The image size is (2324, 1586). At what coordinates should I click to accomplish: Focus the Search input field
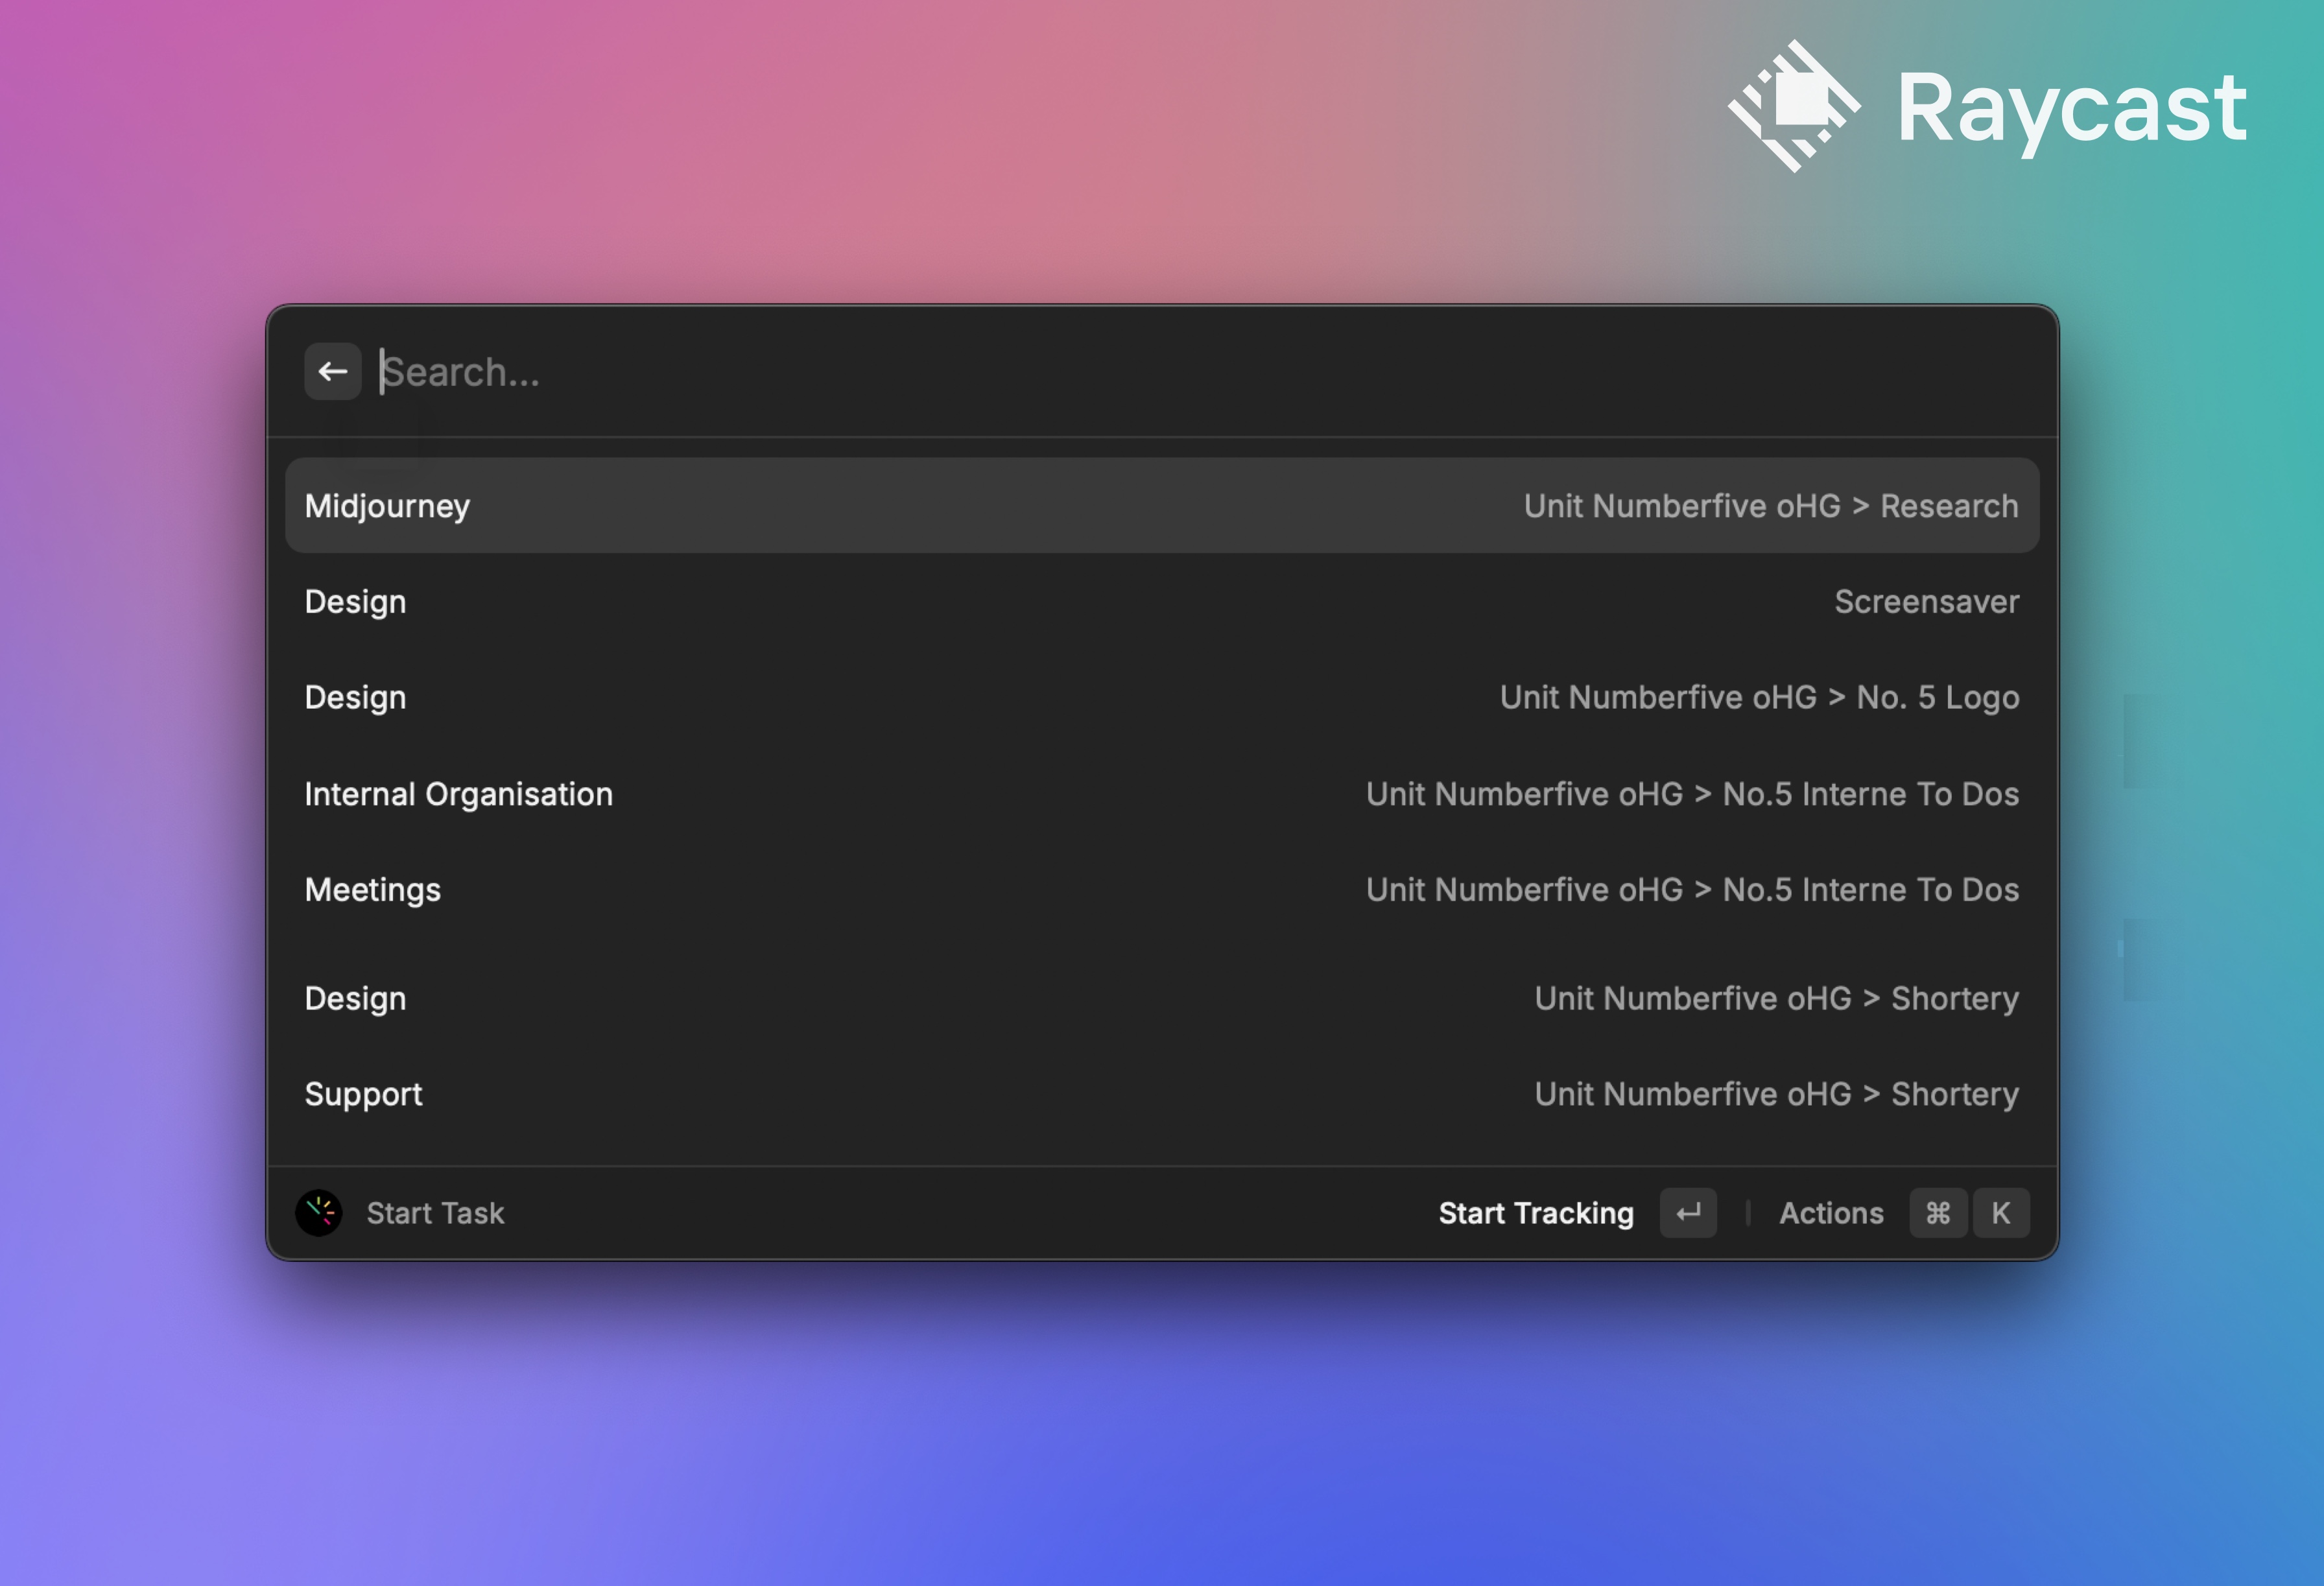(1200, 372)
